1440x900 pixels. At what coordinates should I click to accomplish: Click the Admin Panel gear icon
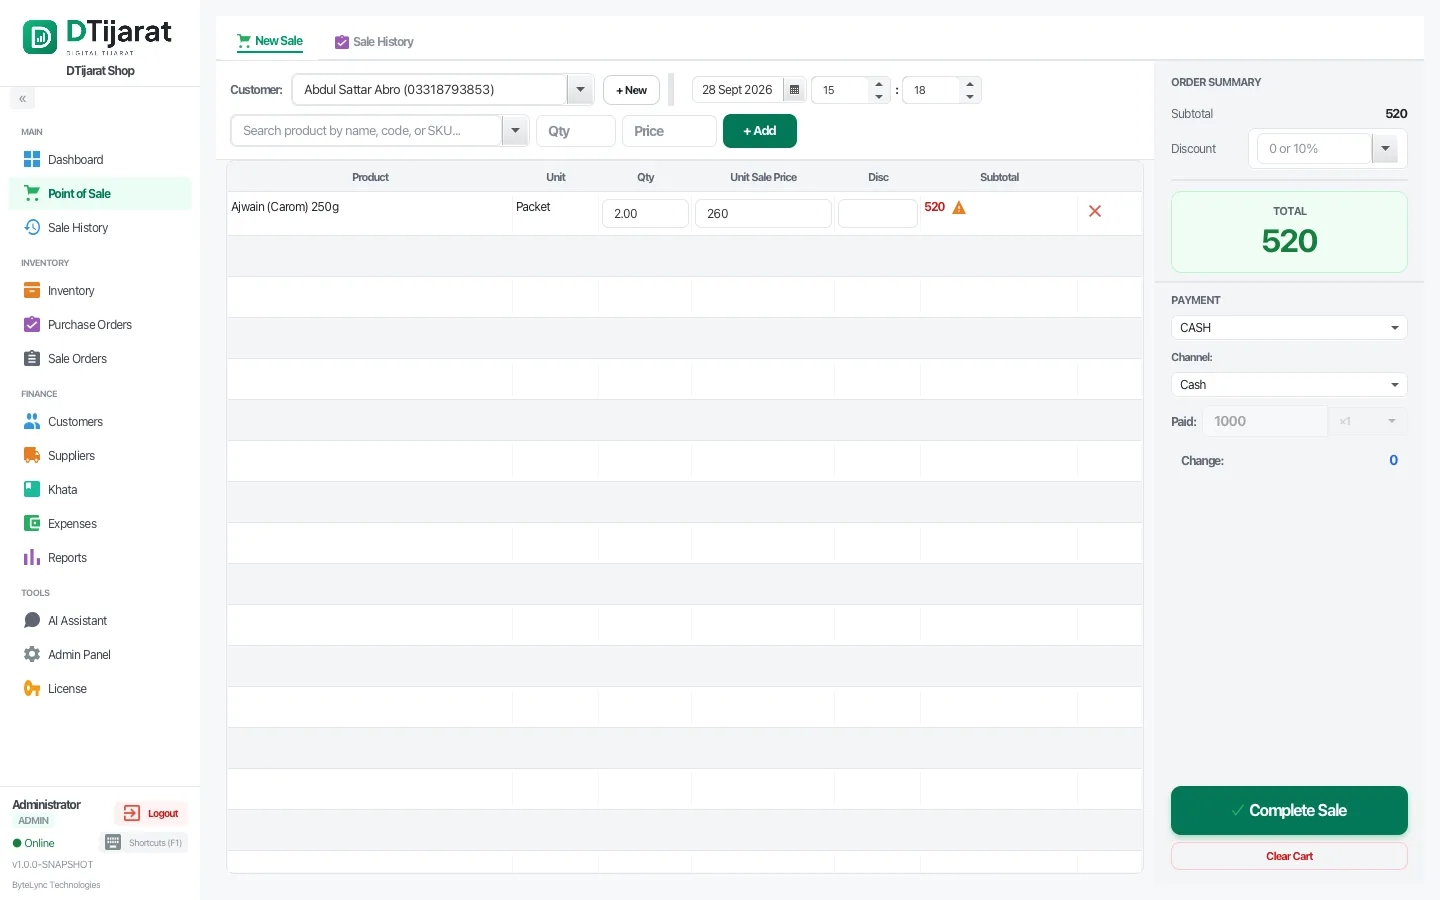(x=32, y=654)
